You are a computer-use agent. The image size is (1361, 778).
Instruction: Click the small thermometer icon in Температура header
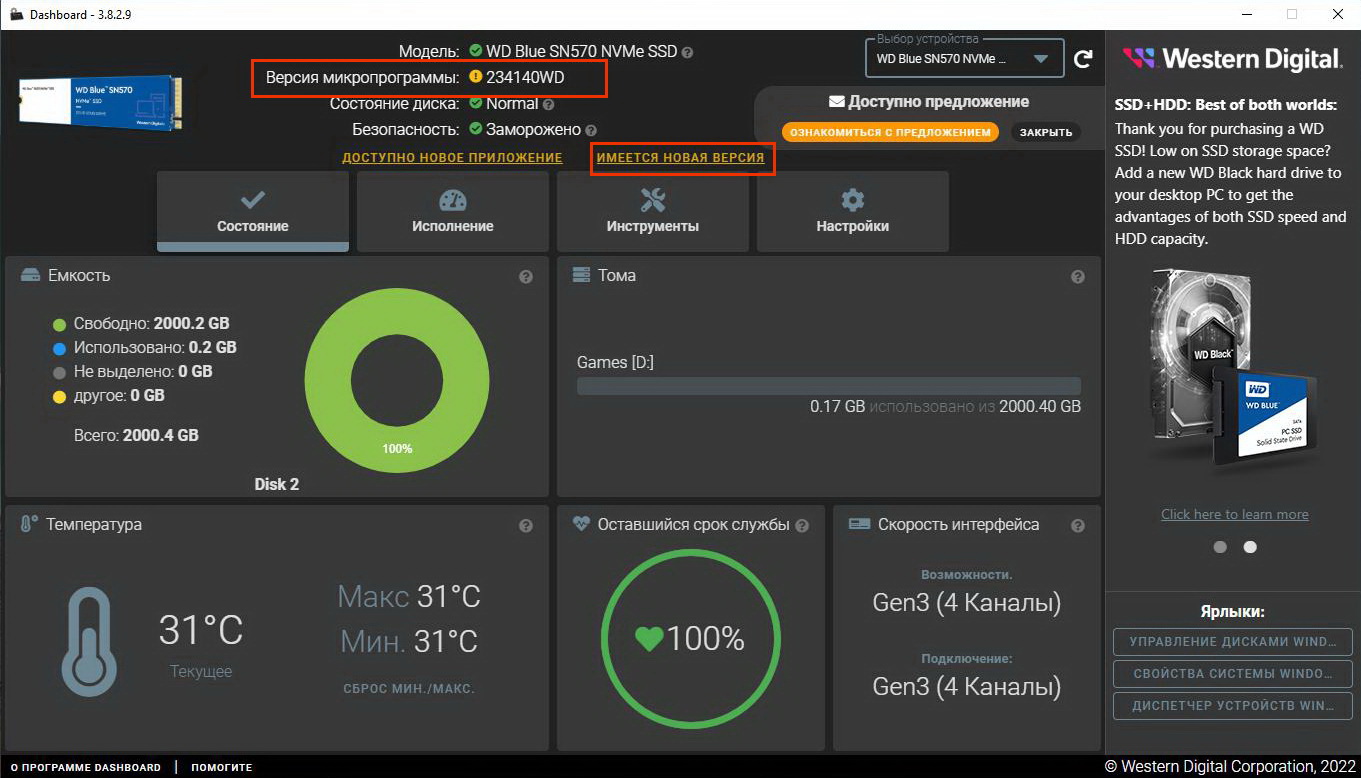click(x=29, y=524)
